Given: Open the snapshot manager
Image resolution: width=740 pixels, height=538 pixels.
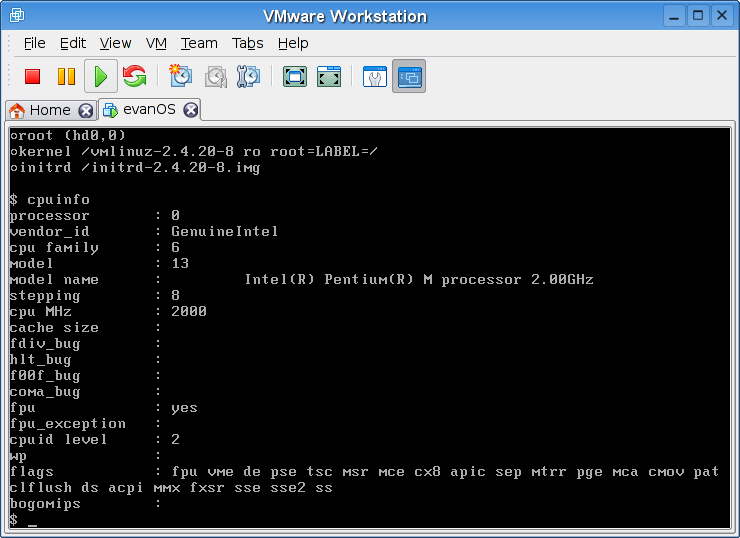Looking at the screenshot, I should click(x=249, y=76).
